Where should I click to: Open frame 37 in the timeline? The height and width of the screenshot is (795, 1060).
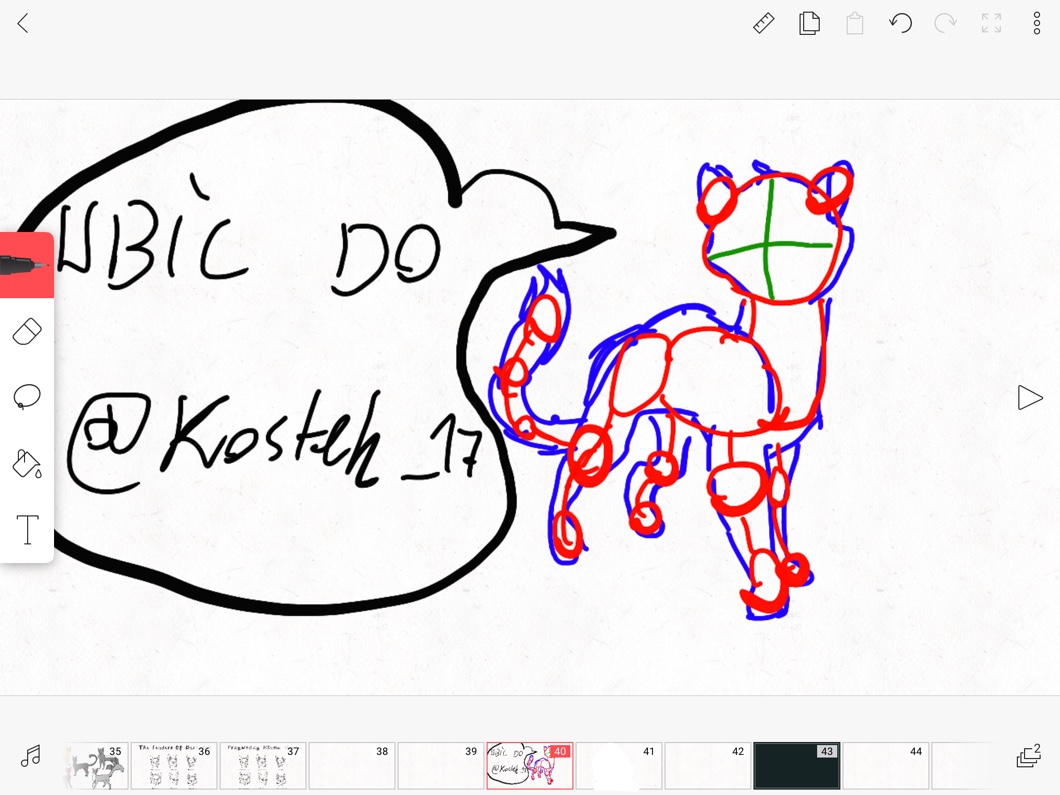[x=262, y=766]
